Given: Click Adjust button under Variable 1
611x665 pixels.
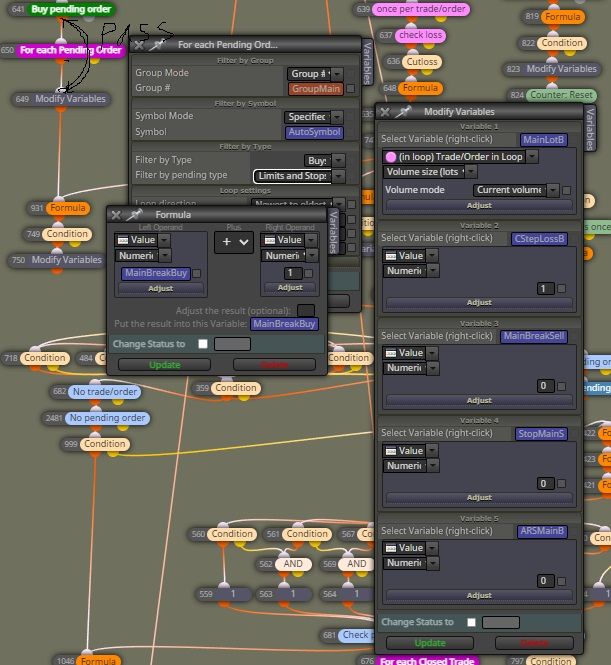Looking at the screenshot, I should click(x=479, y=205).
